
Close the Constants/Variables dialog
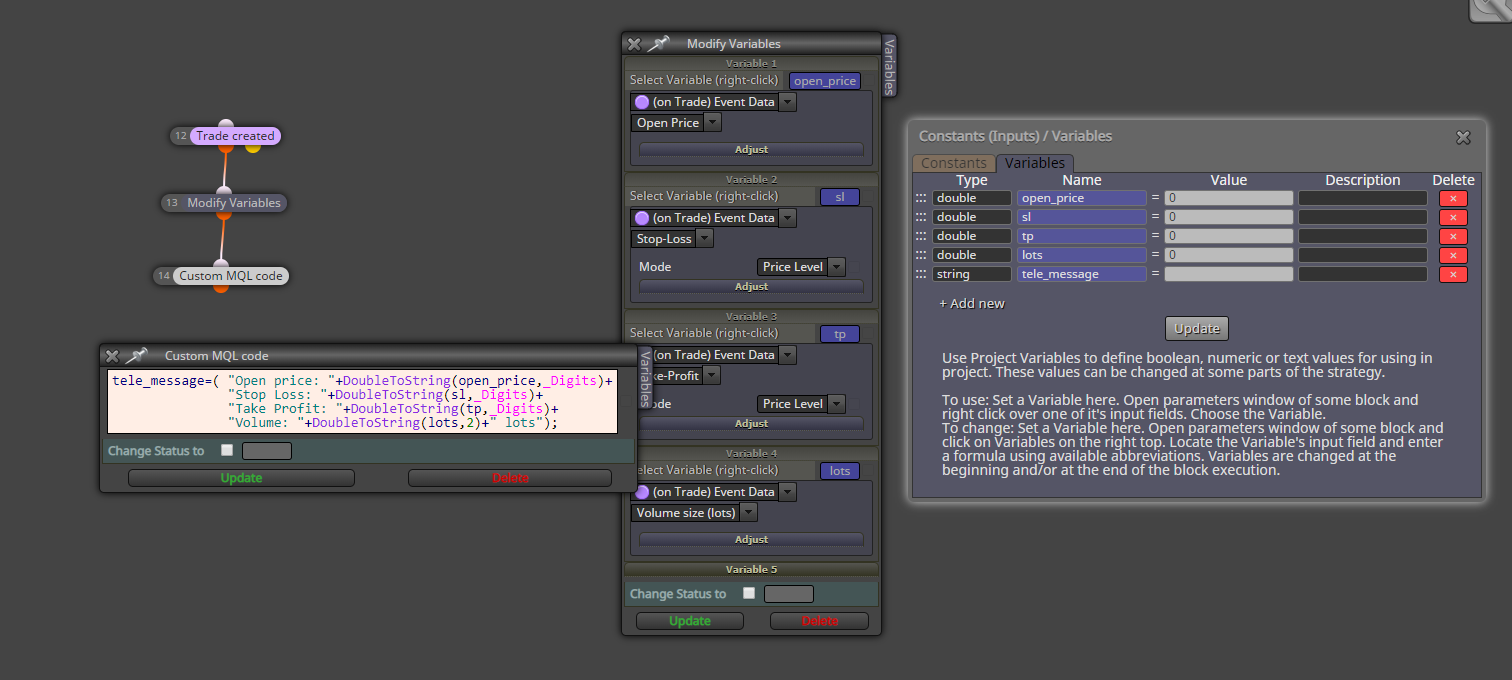pos(1463,137)
